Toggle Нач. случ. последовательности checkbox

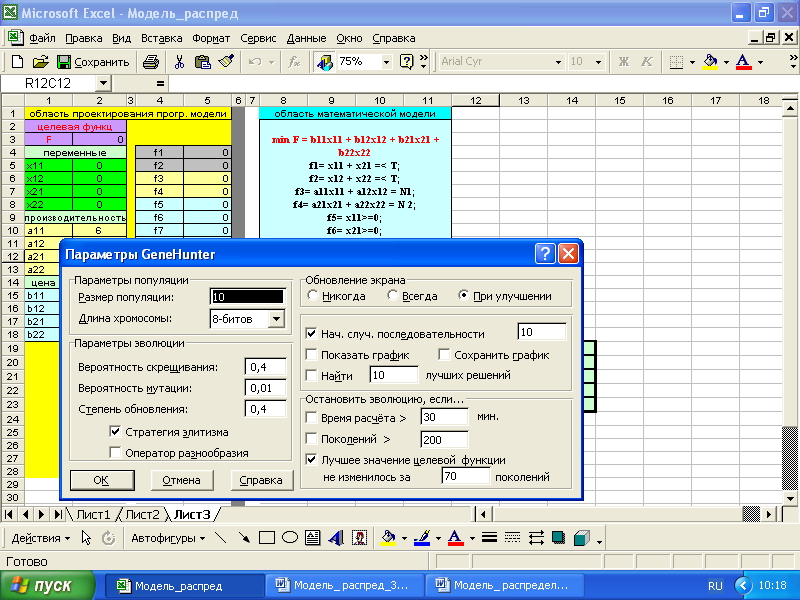coord(311,334)
